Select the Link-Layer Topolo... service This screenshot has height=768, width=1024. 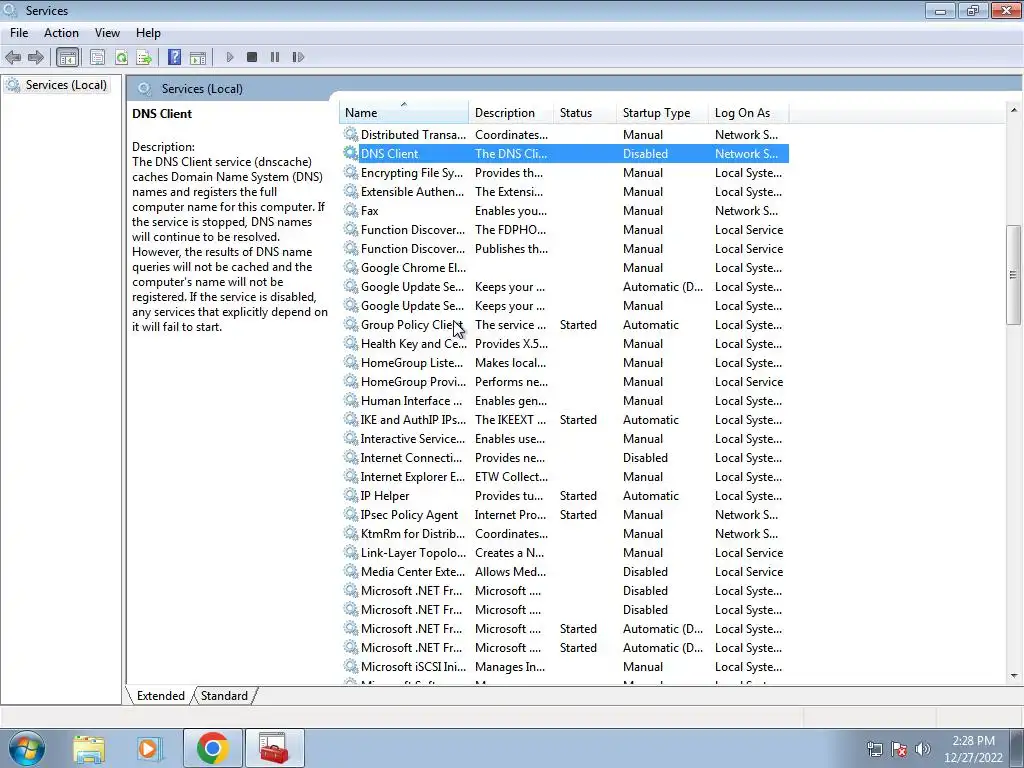point(565,552)
